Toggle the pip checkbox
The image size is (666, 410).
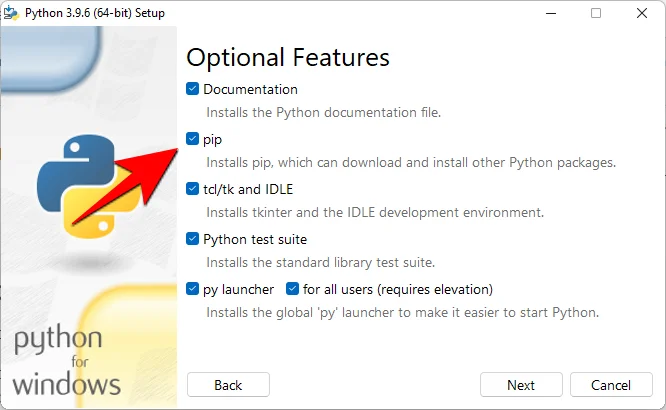coord(192,139)
